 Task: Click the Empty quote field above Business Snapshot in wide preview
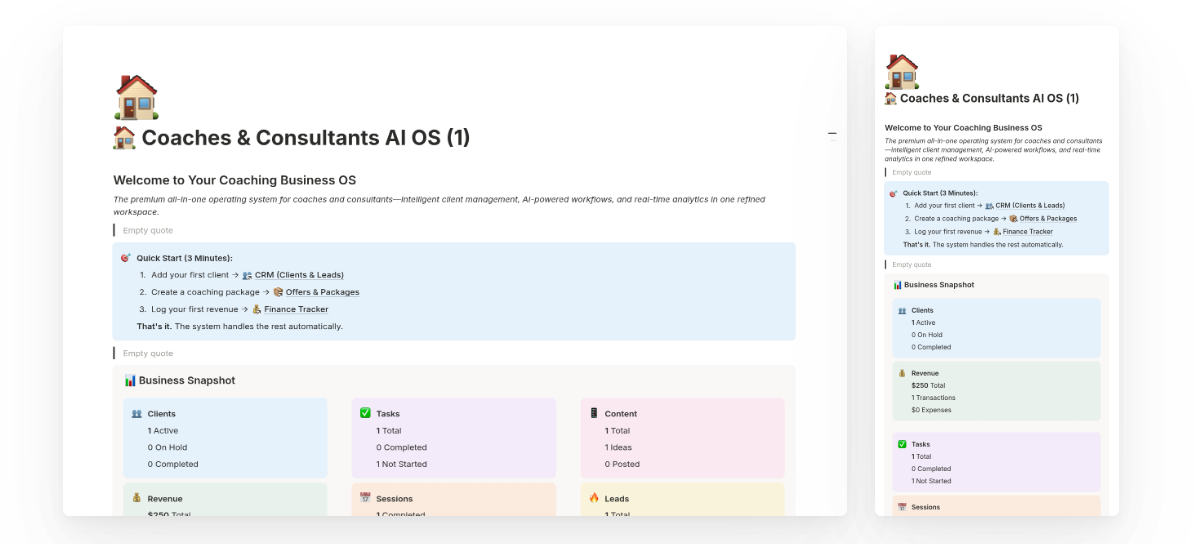pos(148,353)
